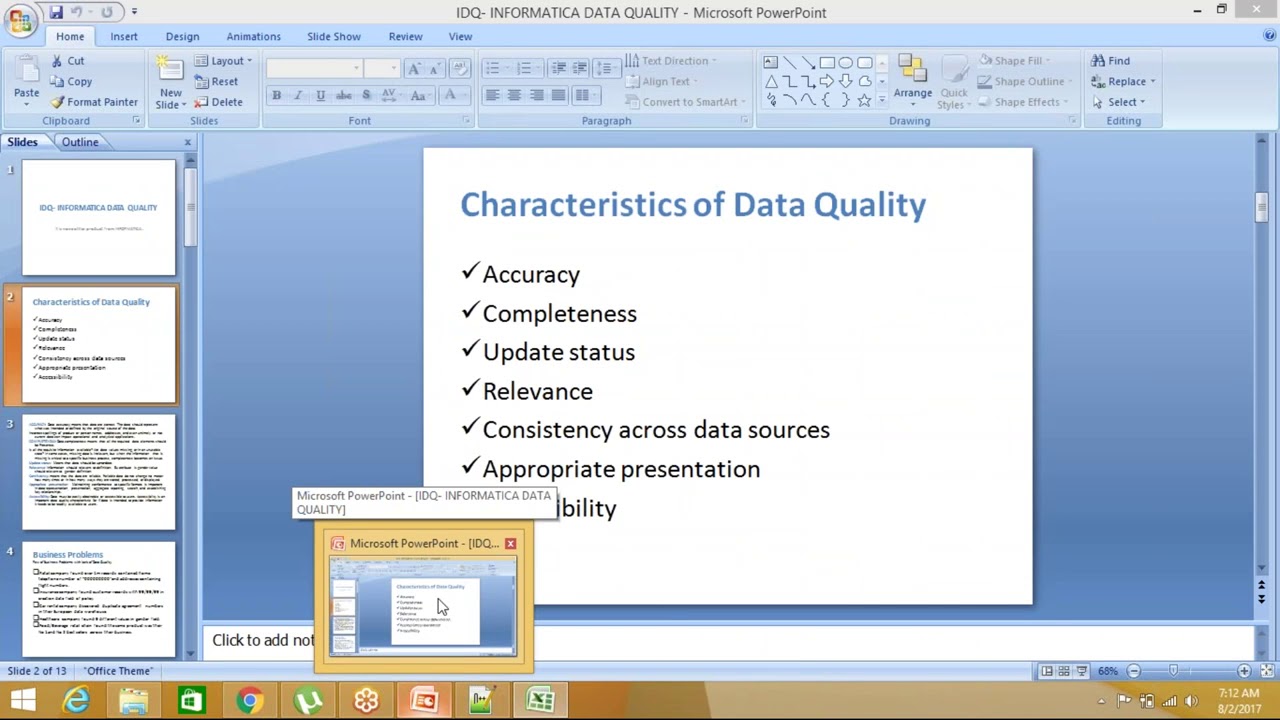Image resolution: width=1280 pixels, height=720 pixels.
Task: Pick the text box shape in gallery
Action: click(770, 62)
